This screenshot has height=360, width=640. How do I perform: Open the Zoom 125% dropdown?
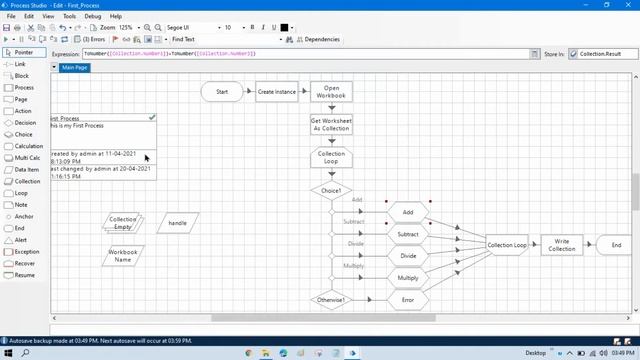[138, 28]
